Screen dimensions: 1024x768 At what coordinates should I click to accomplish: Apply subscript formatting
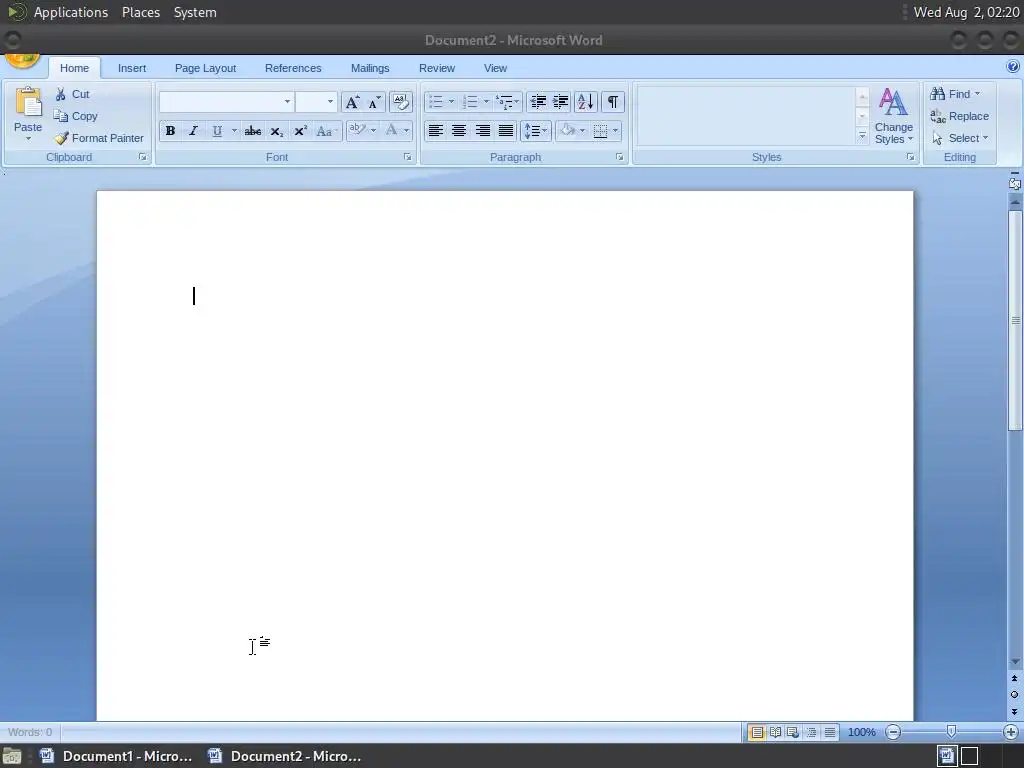pyautogui.click(x=277, y=131)
